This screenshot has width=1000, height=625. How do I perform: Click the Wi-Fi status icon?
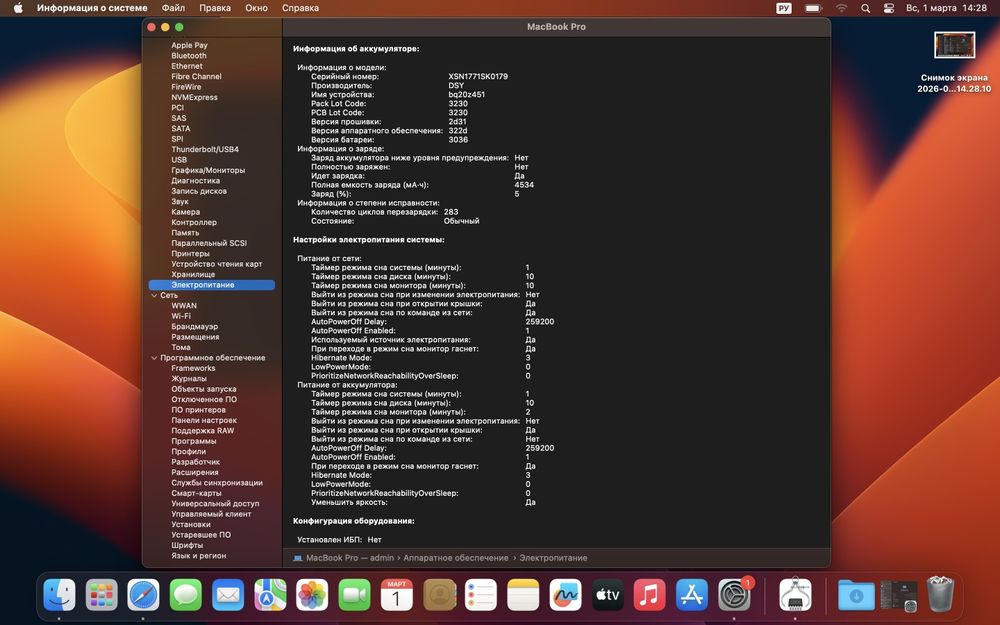(842, 8)
